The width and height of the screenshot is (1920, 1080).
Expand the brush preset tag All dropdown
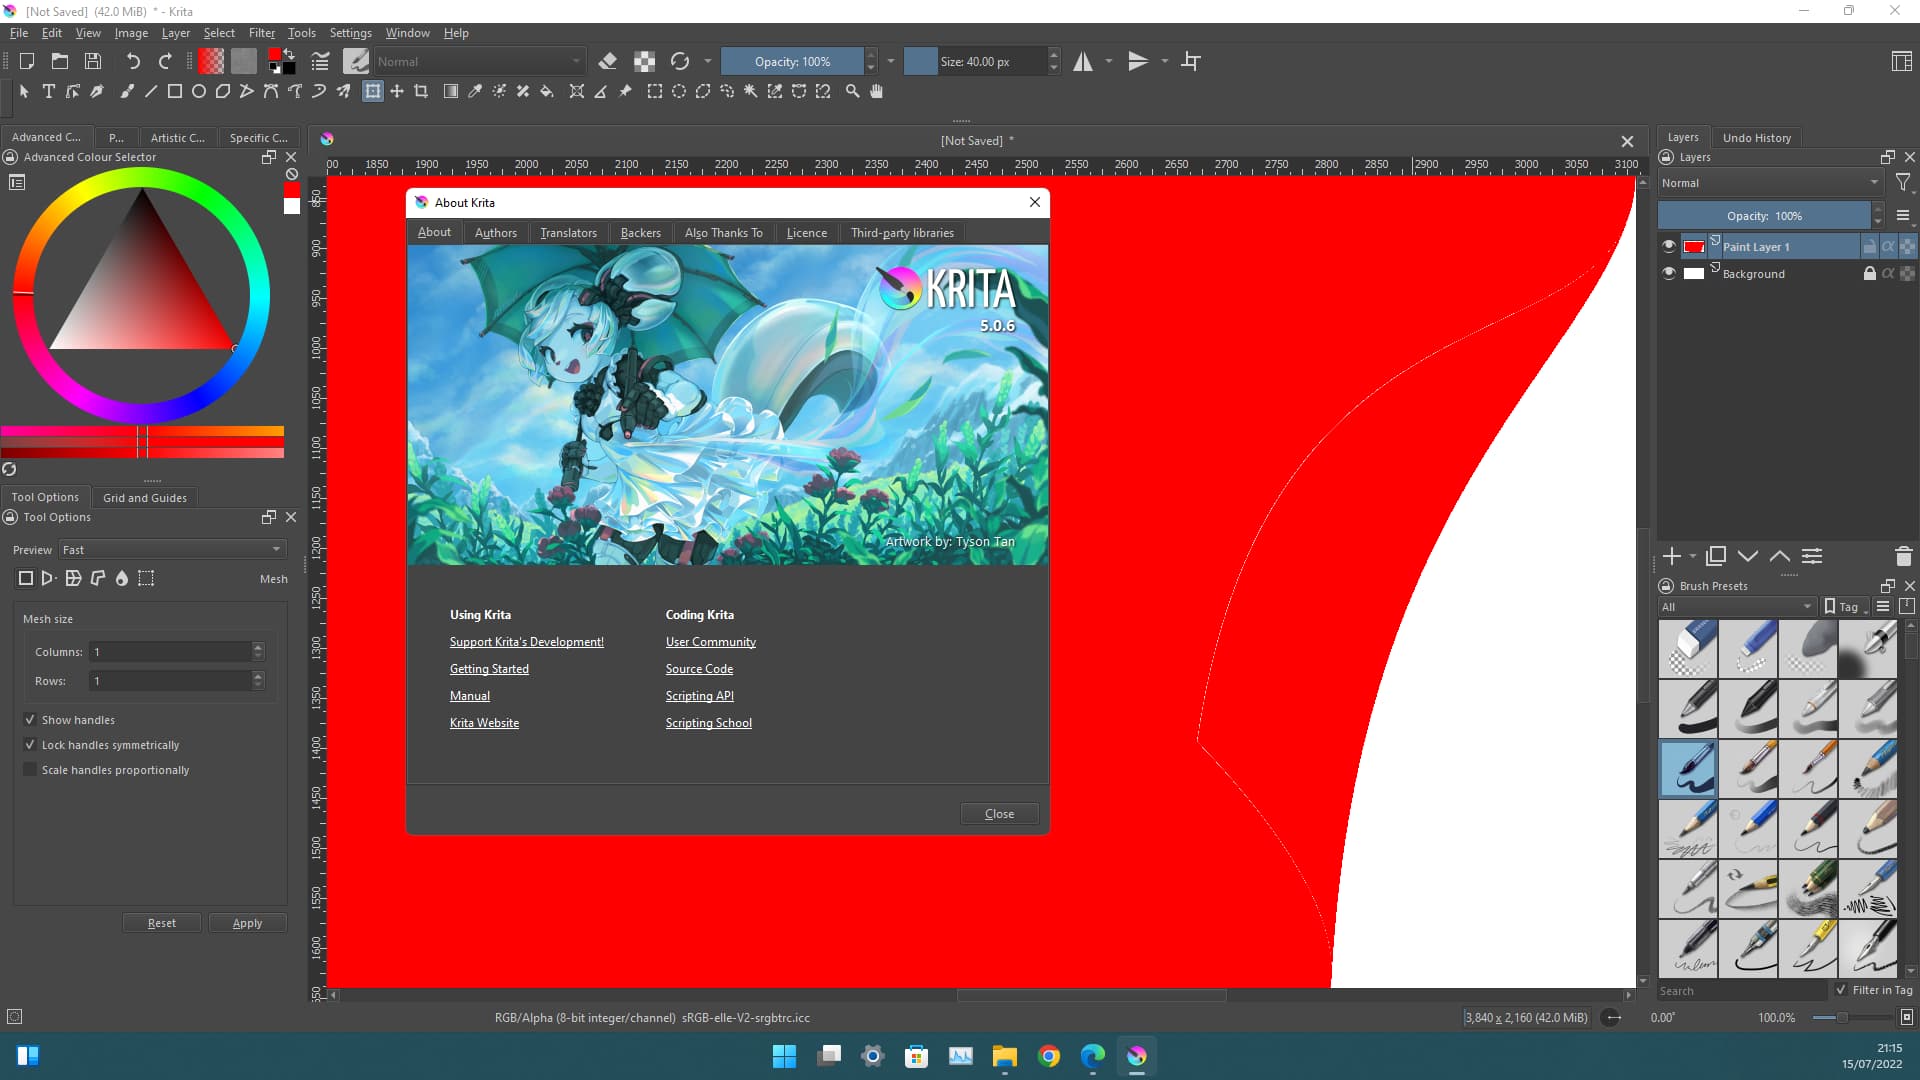click(1737, 607)
